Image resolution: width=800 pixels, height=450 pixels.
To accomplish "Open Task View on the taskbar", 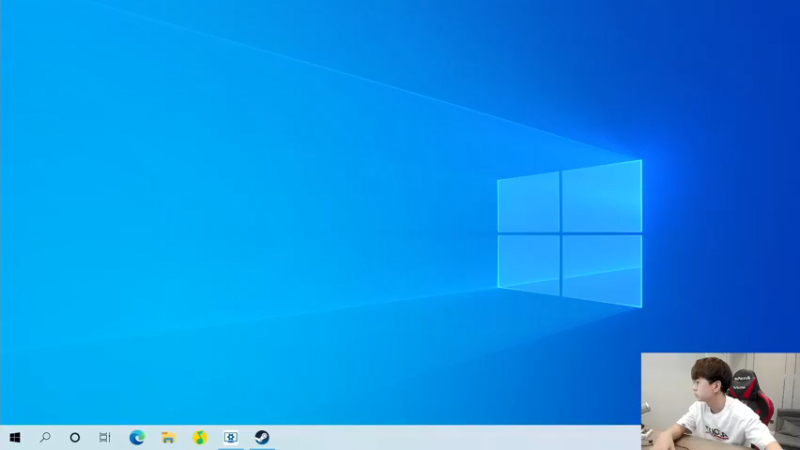I will coord(105,437).
